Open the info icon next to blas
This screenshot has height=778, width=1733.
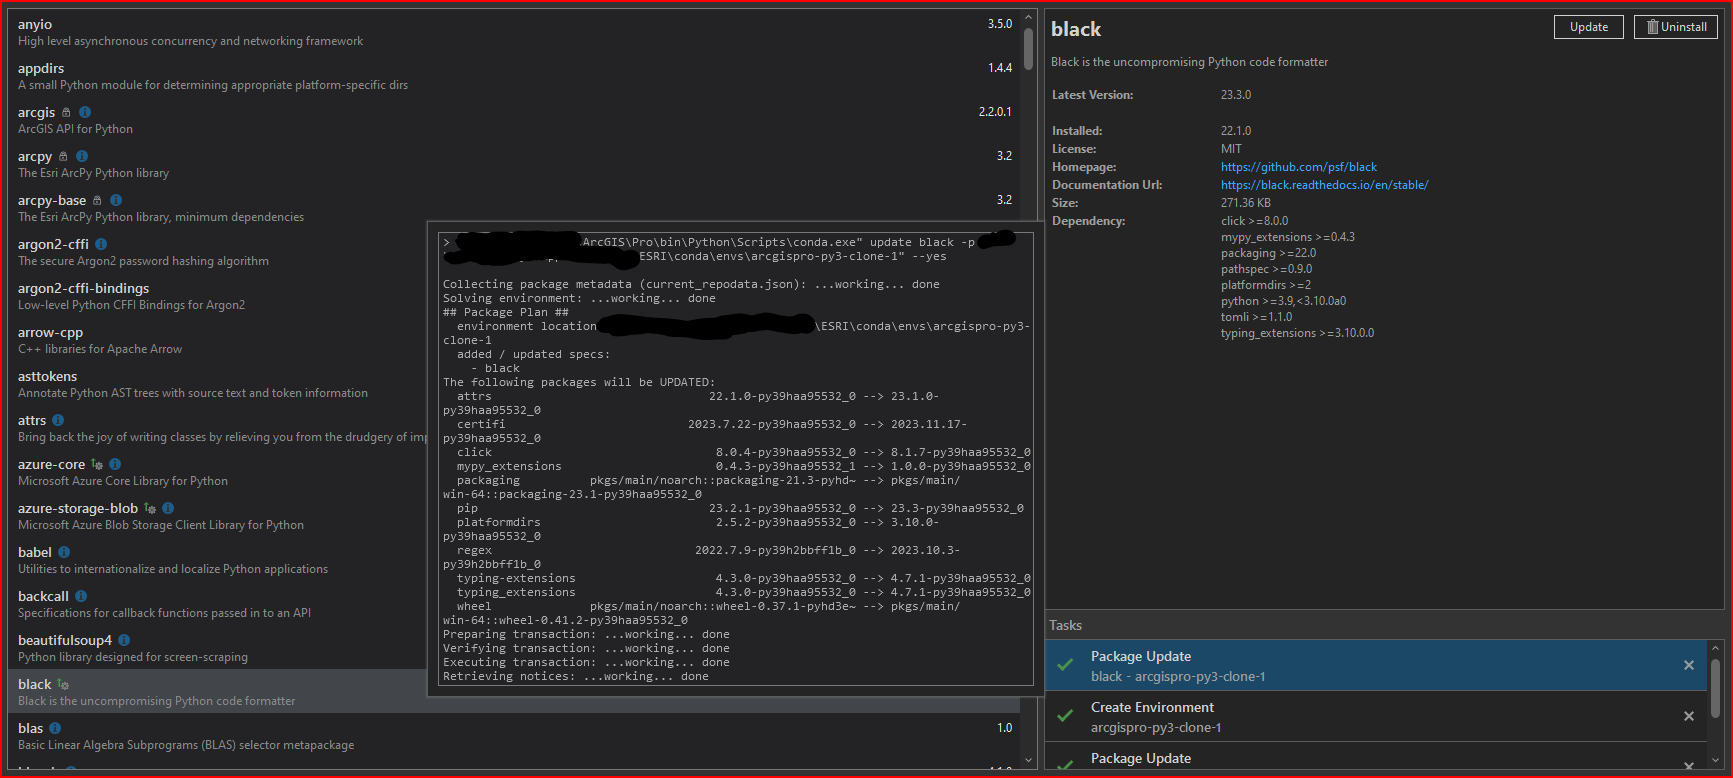[55, 728]
